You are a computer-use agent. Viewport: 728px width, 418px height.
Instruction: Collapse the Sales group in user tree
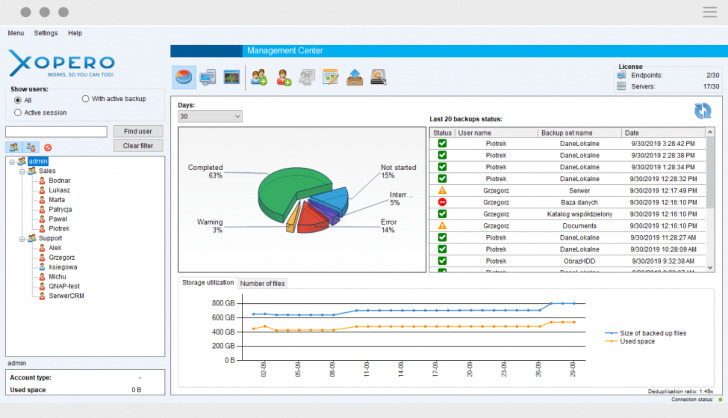(x=23, y=171)
